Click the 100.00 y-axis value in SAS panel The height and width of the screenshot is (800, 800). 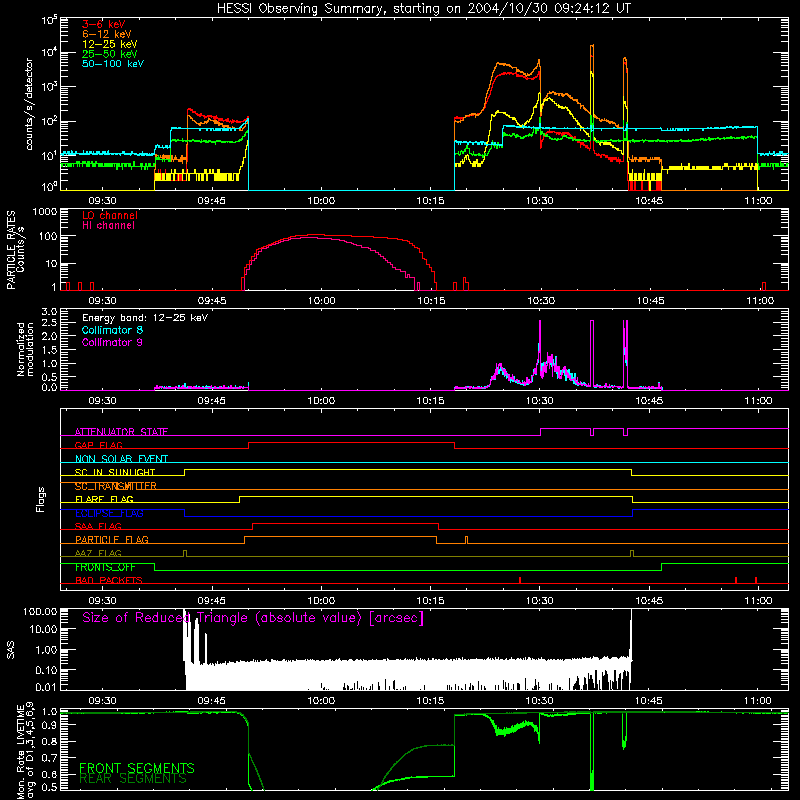40,611
